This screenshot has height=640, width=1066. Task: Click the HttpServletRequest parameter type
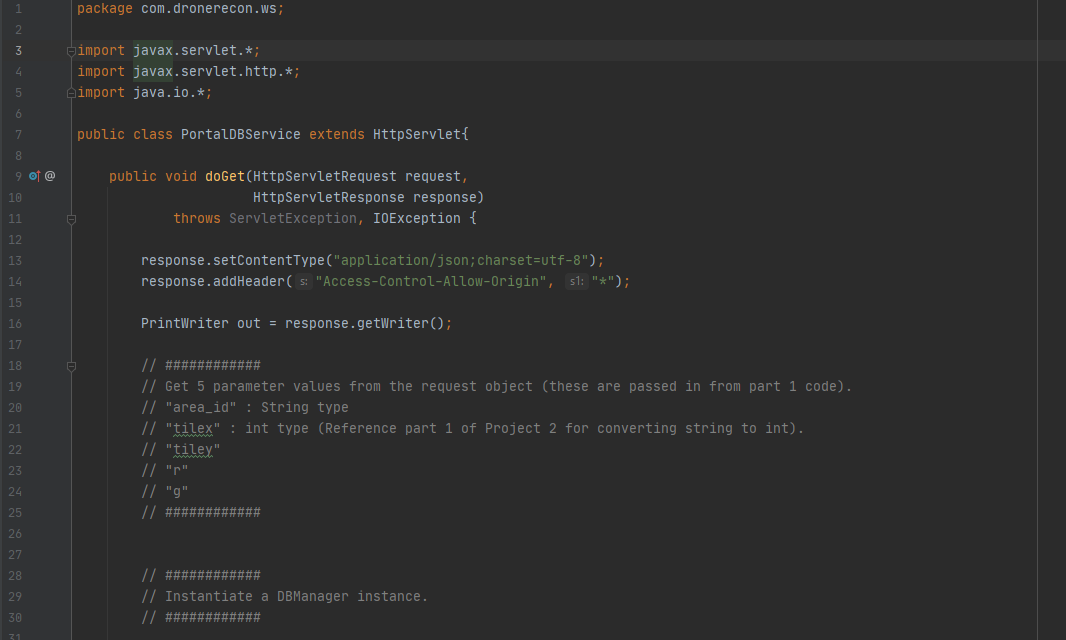point(325,177)
